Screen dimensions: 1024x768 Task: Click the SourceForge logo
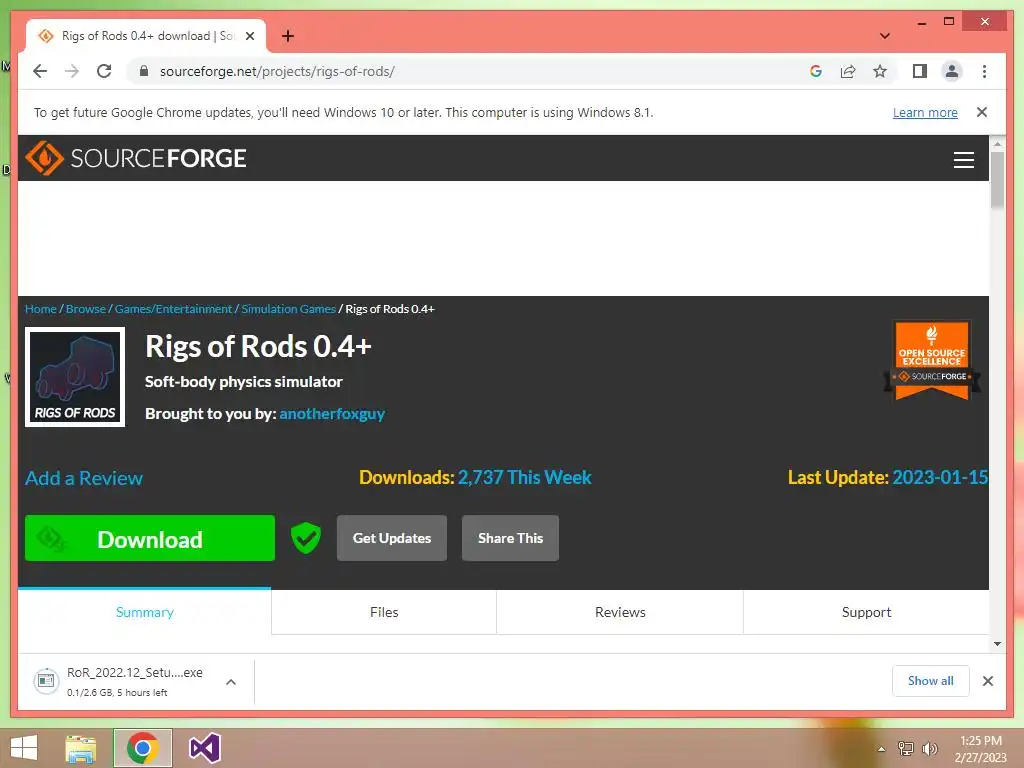point(136,158)
